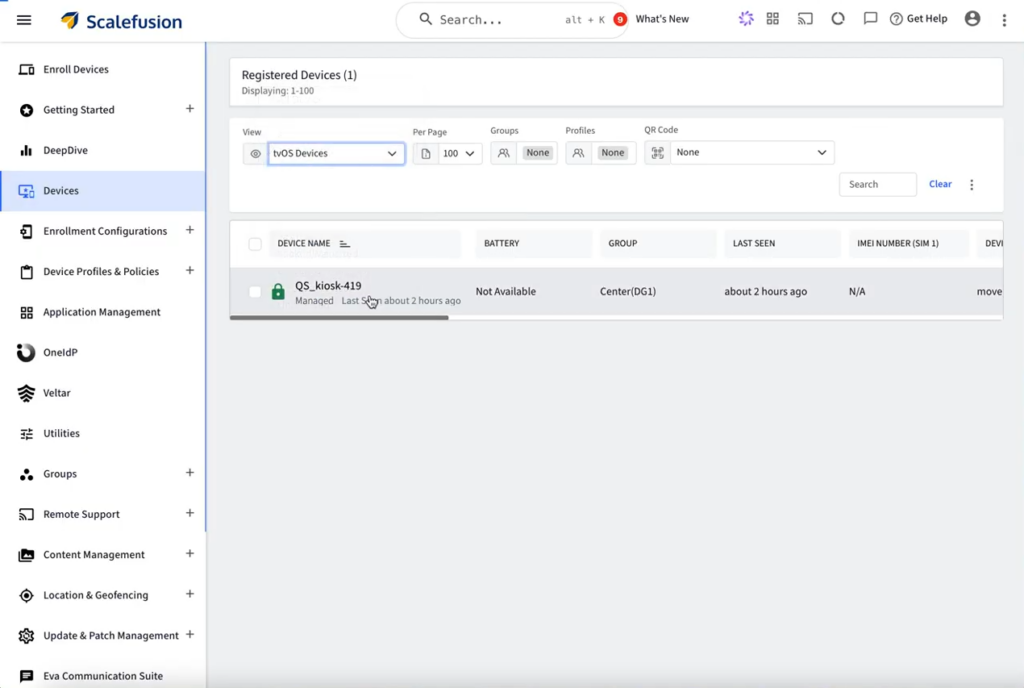Click the Groups None filter button

click(537, 153)
